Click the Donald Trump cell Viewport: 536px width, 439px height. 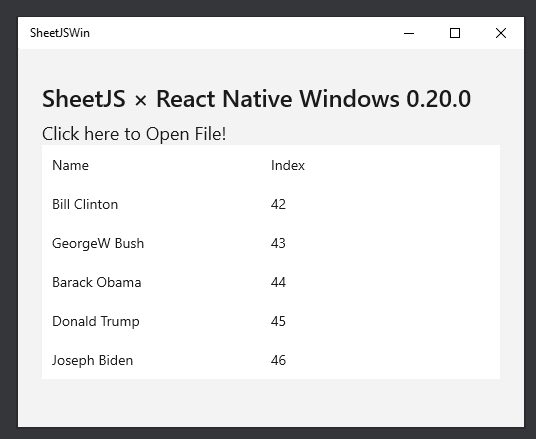[x=96, y=321]
